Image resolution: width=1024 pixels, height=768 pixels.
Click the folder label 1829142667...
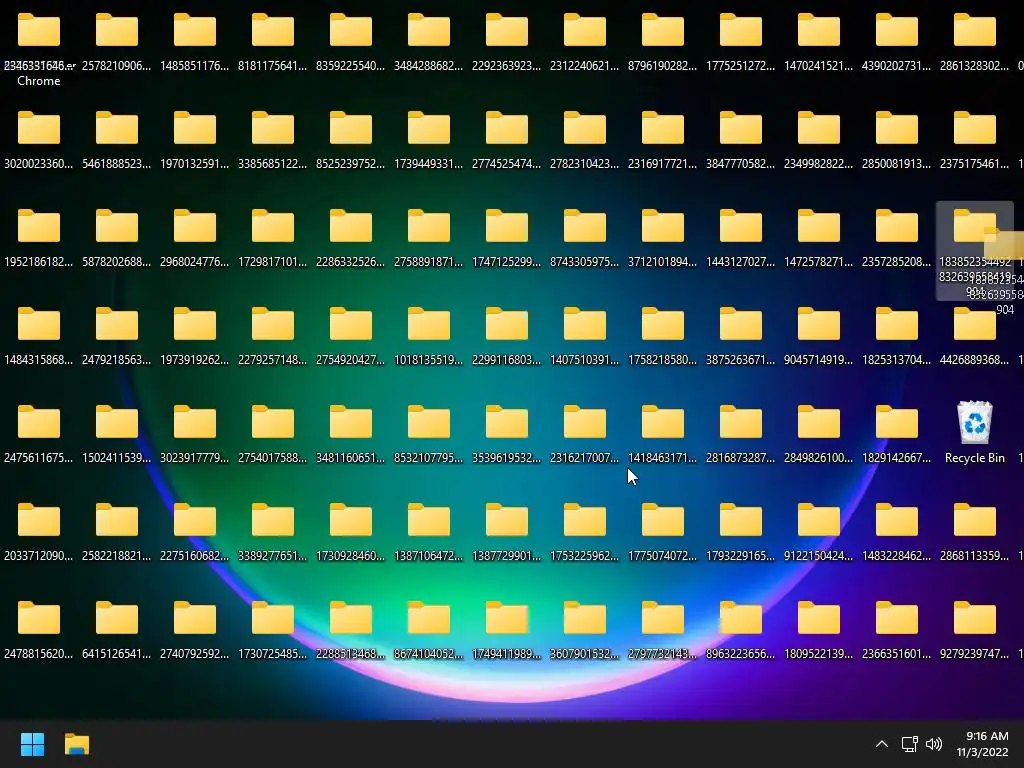897,458
